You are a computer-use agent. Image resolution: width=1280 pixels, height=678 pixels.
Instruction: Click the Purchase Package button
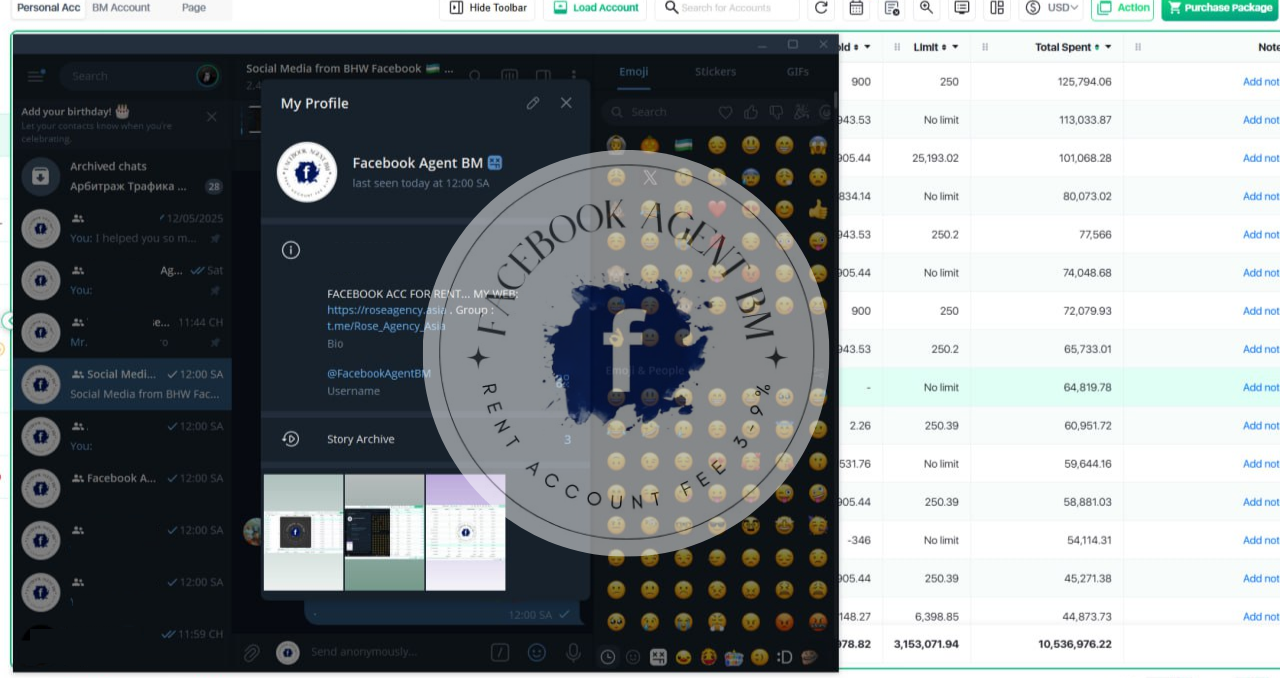1220,8
